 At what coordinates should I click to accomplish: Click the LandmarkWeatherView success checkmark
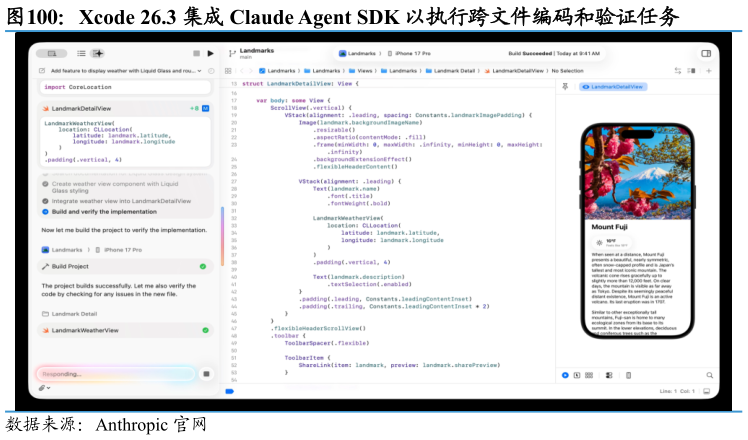[x=205, y=330]
